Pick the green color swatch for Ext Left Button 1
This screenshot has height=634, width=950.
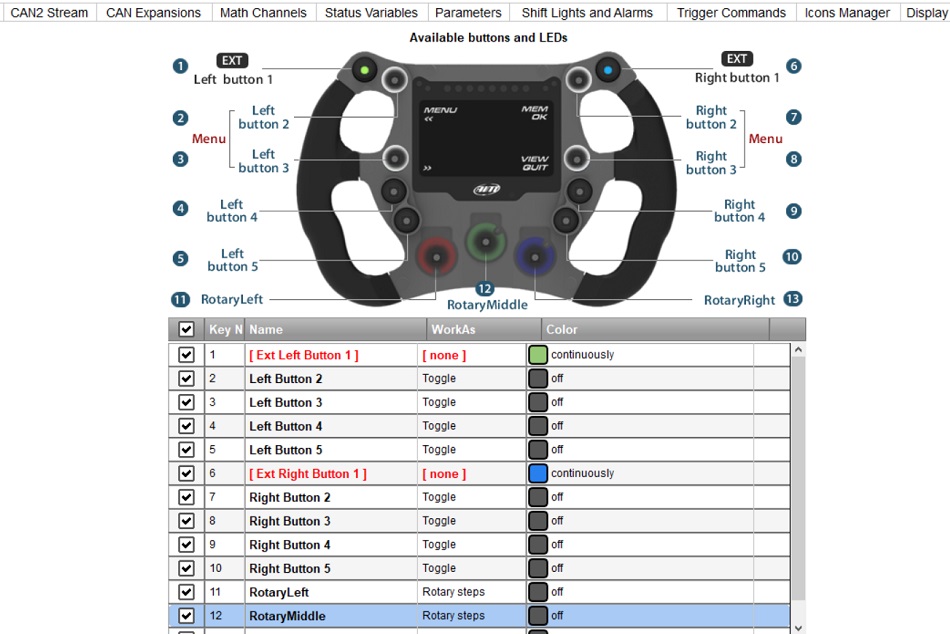(x=538, y=355)
